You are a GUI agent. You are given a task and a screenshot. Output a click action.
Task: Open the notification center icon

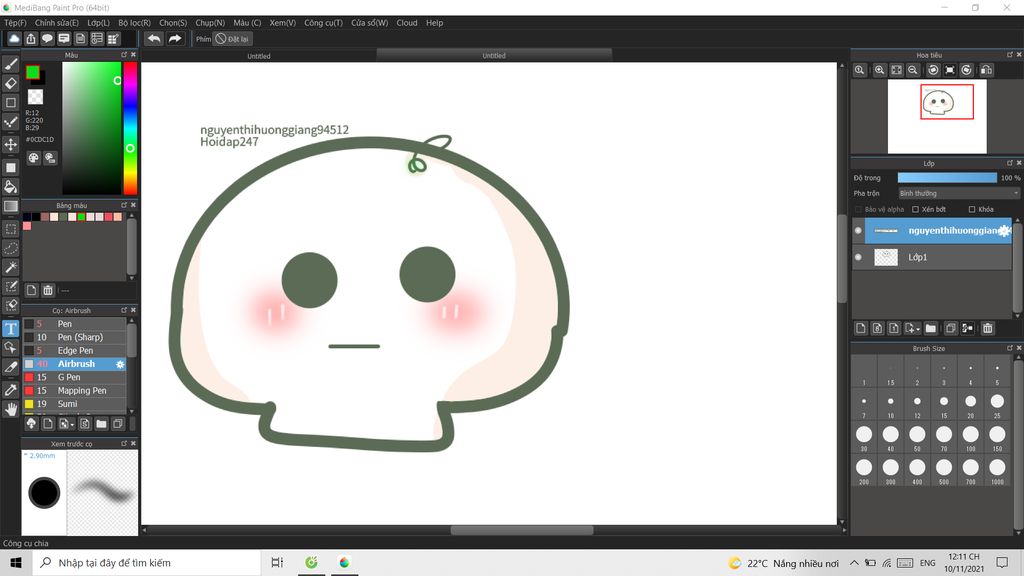1002,562
